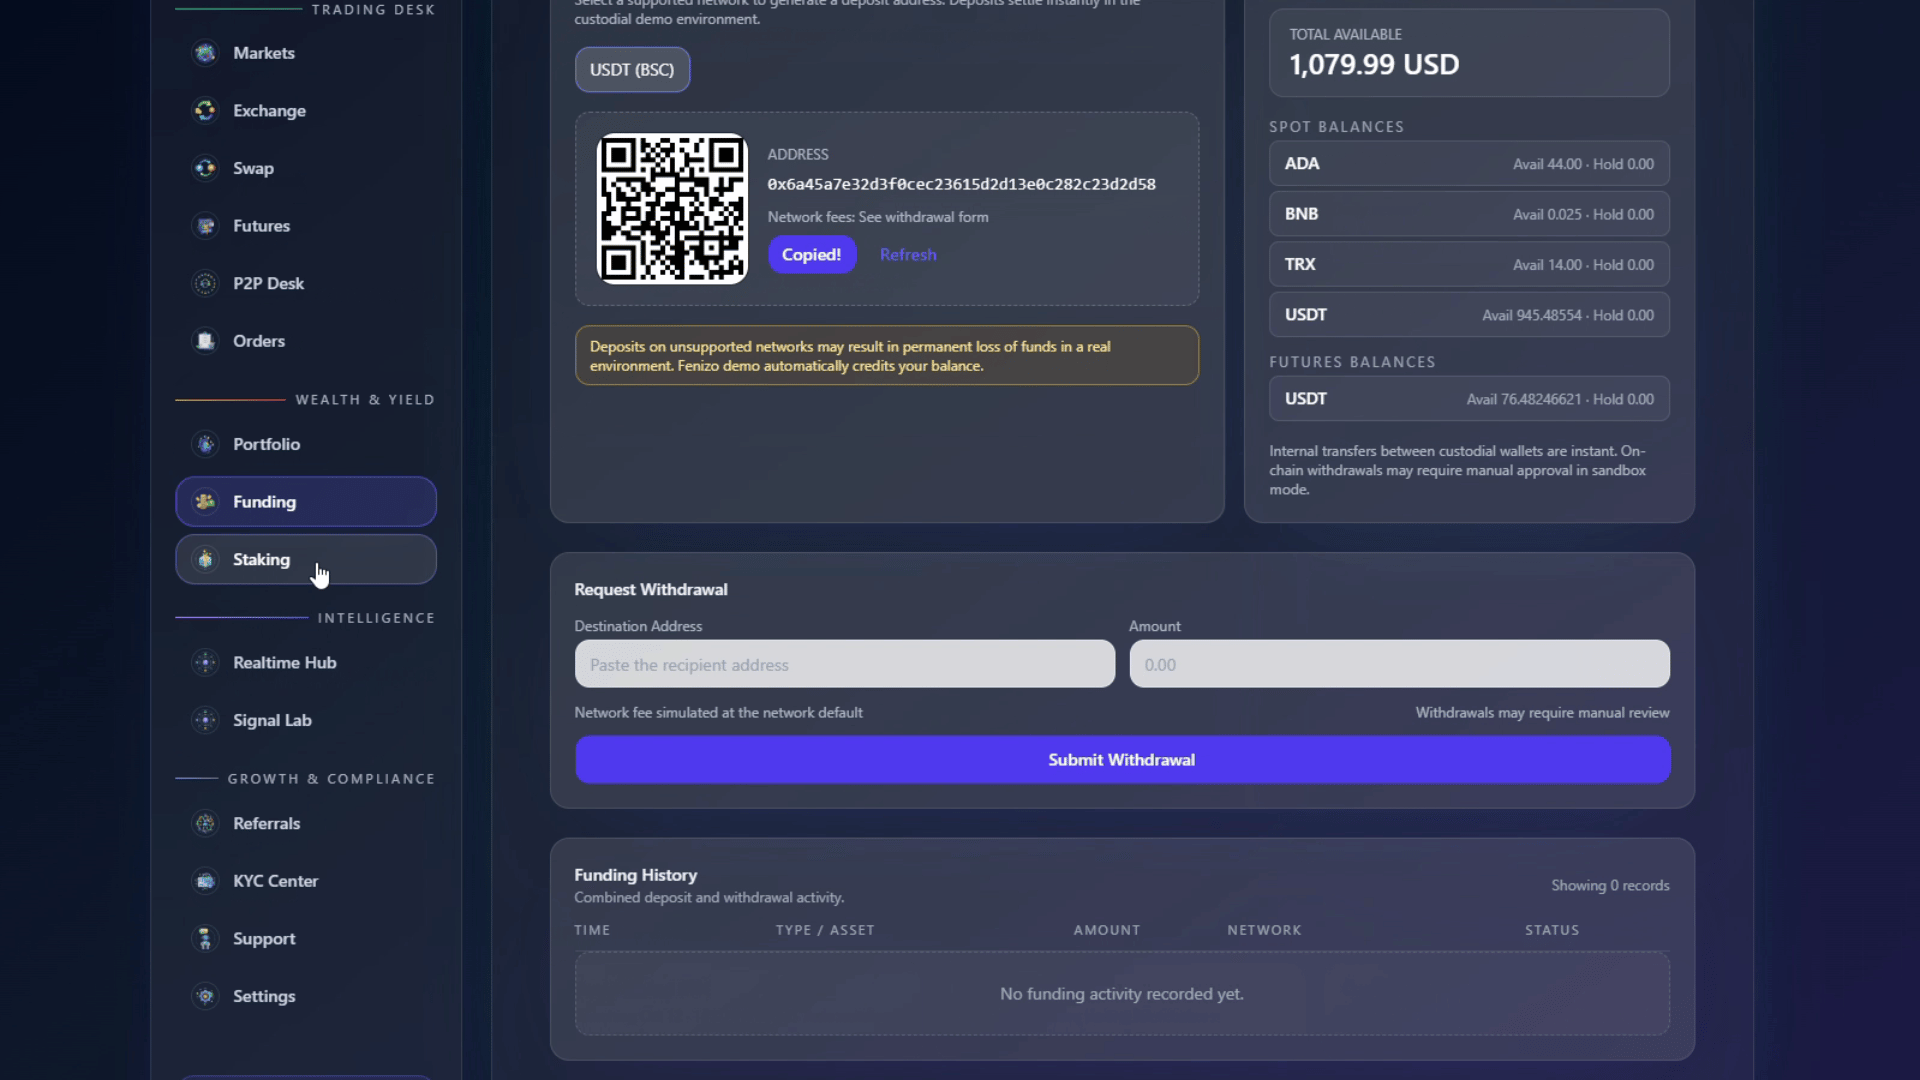Open the Staking section
Image resolution: width=1920 pixels, height=1080 pixels.
tap(305, 559)
